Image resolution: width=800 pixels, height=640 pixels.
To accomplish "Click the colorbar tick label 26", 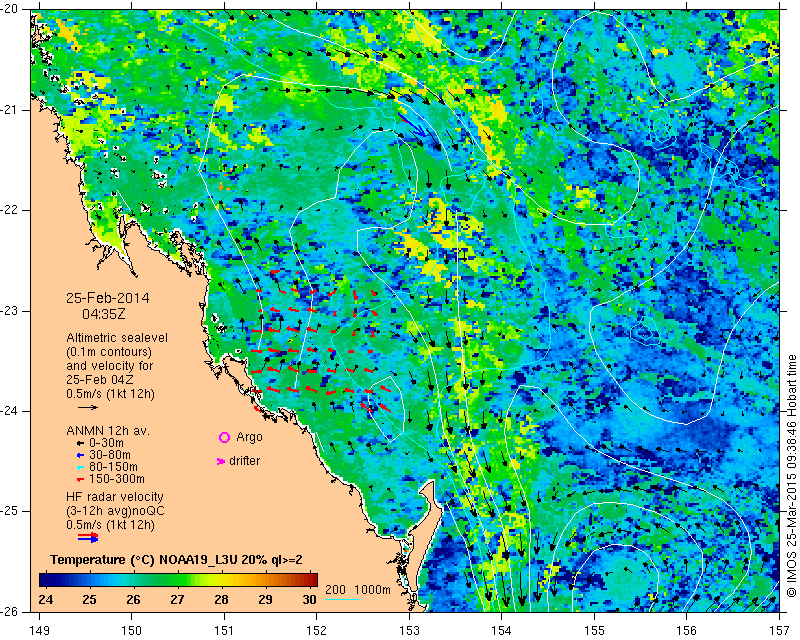I will click(133, 599).
